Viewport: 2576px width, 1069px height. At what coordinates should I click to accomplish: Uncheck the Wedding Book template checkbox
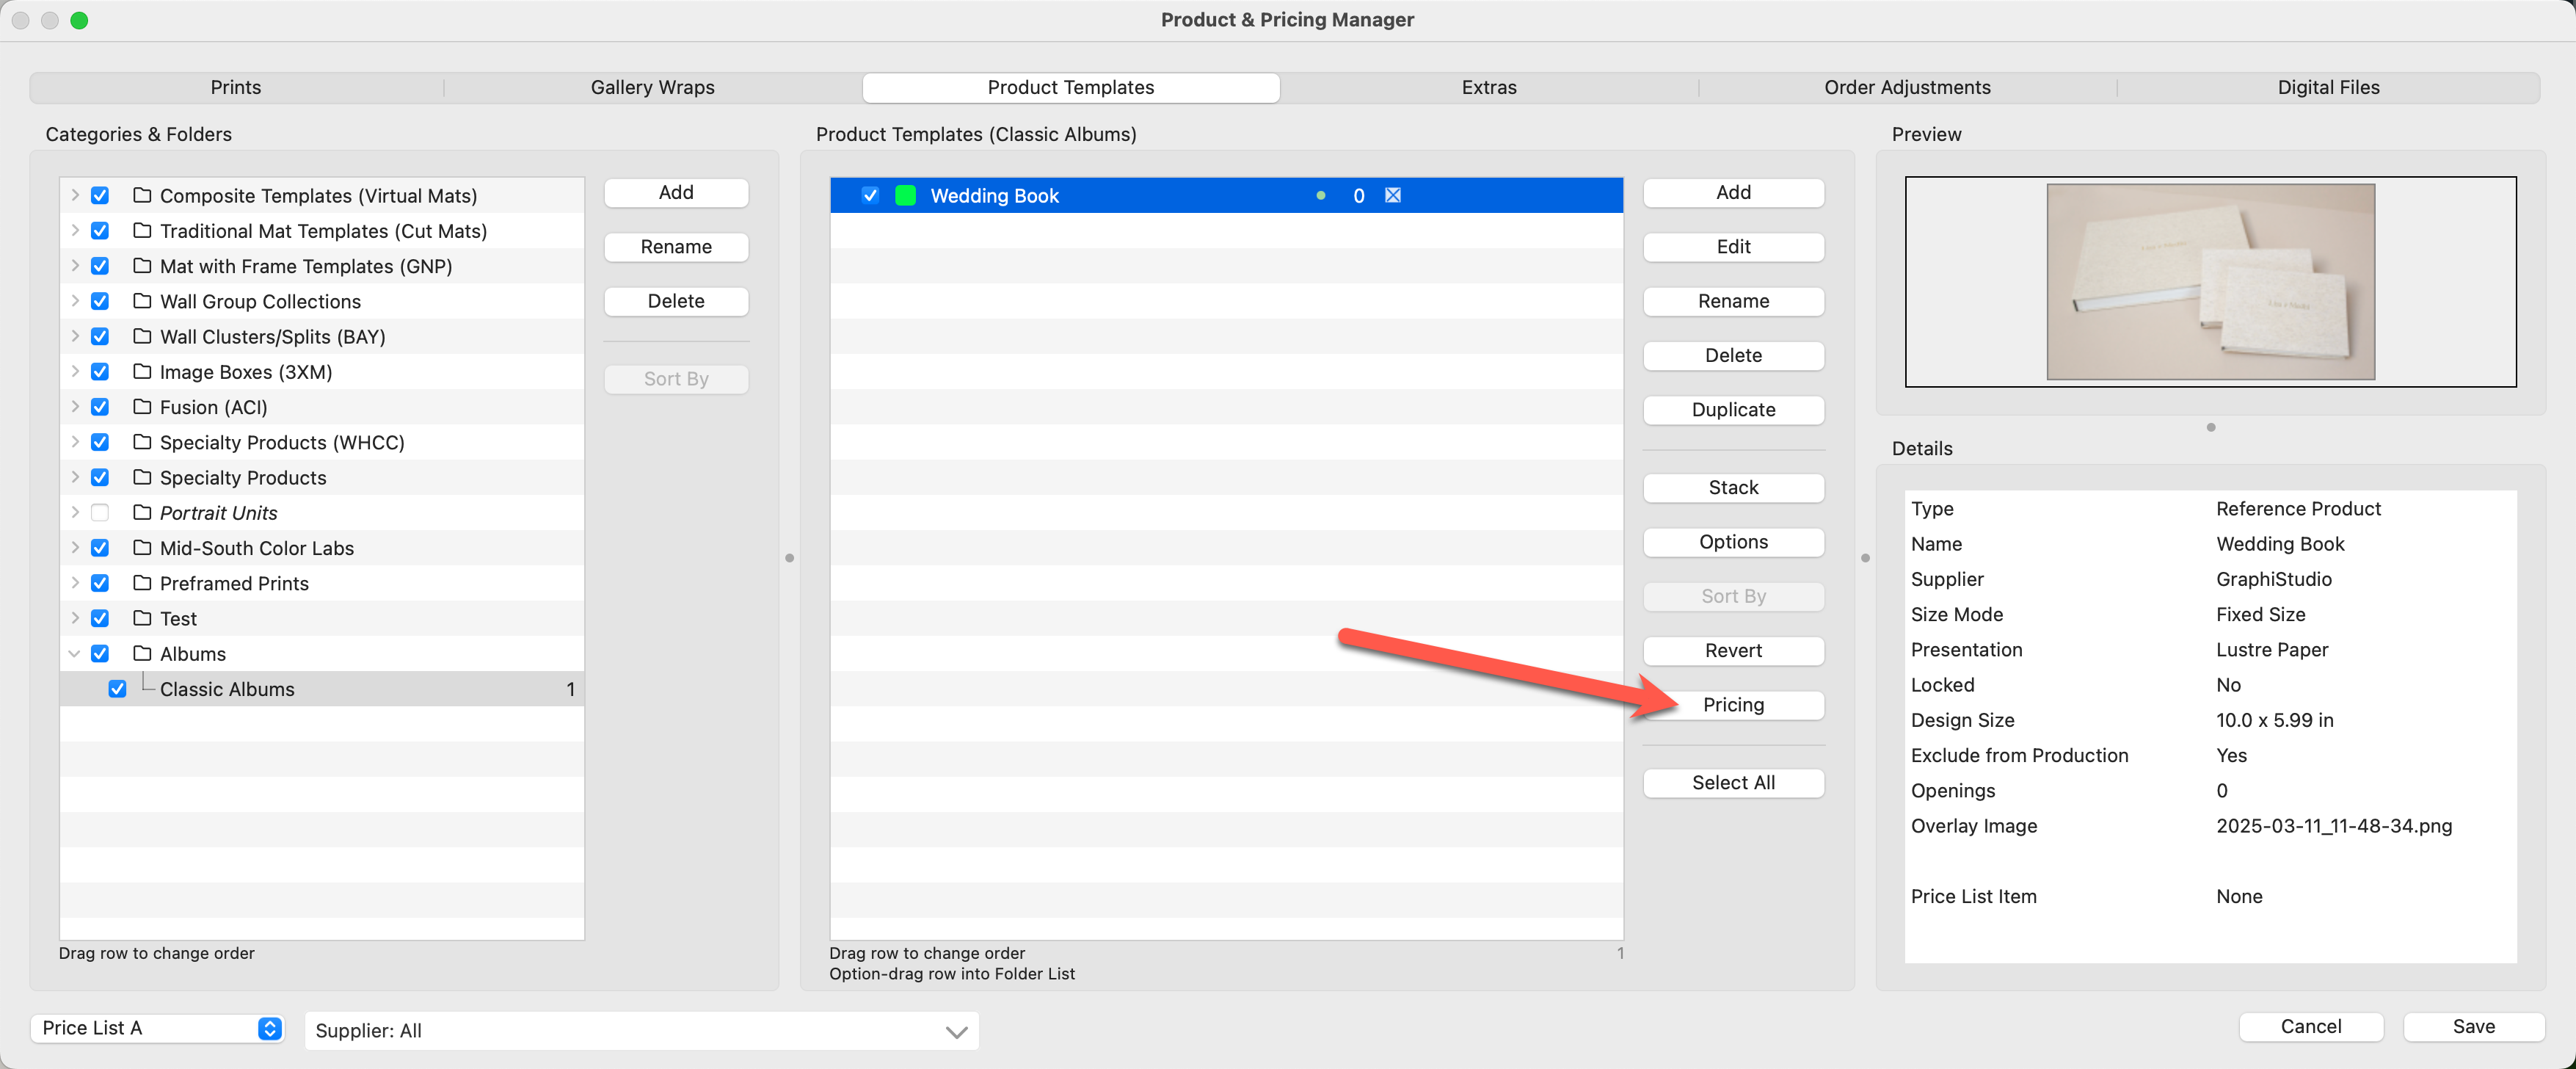tap(870, 195)
